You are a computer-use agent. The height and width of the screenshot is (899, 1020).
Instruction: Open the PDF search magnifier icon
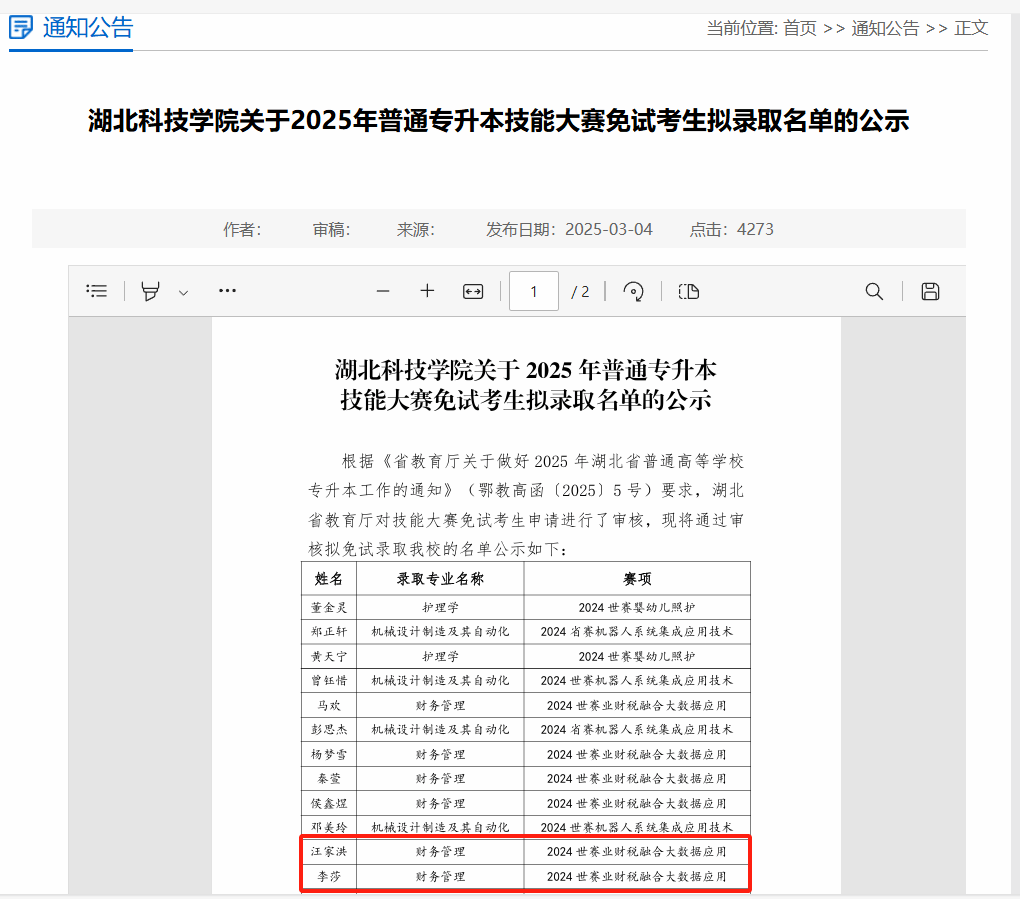click(x=874, y=291)
